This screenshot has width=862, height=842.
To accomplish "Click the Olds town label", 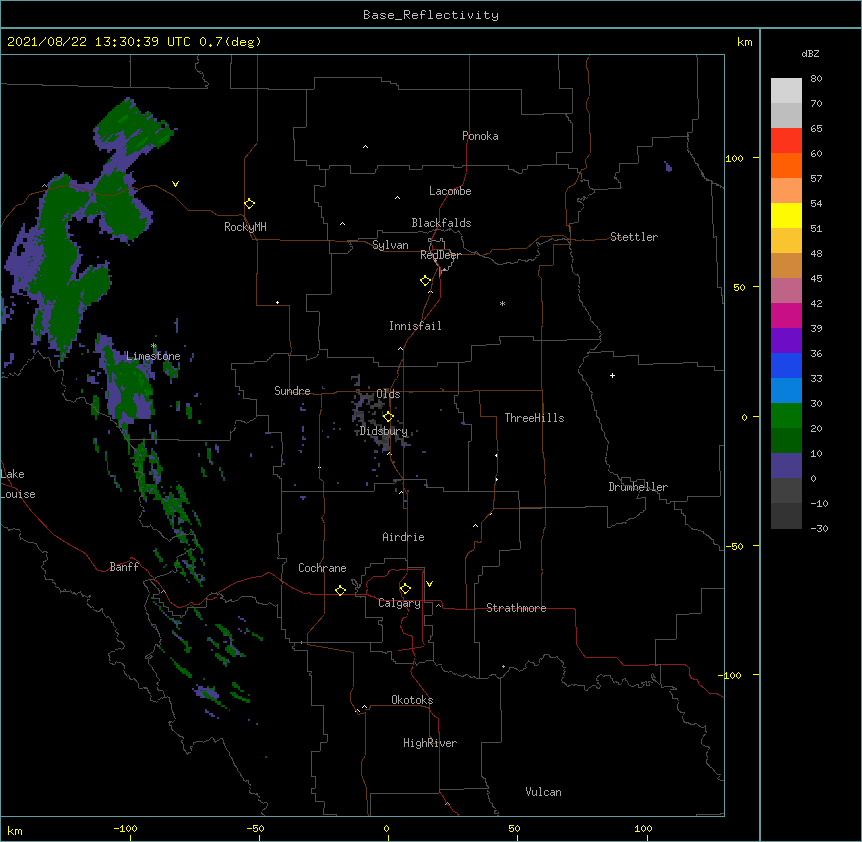I will pyautogui.click(x=388, y=394).
